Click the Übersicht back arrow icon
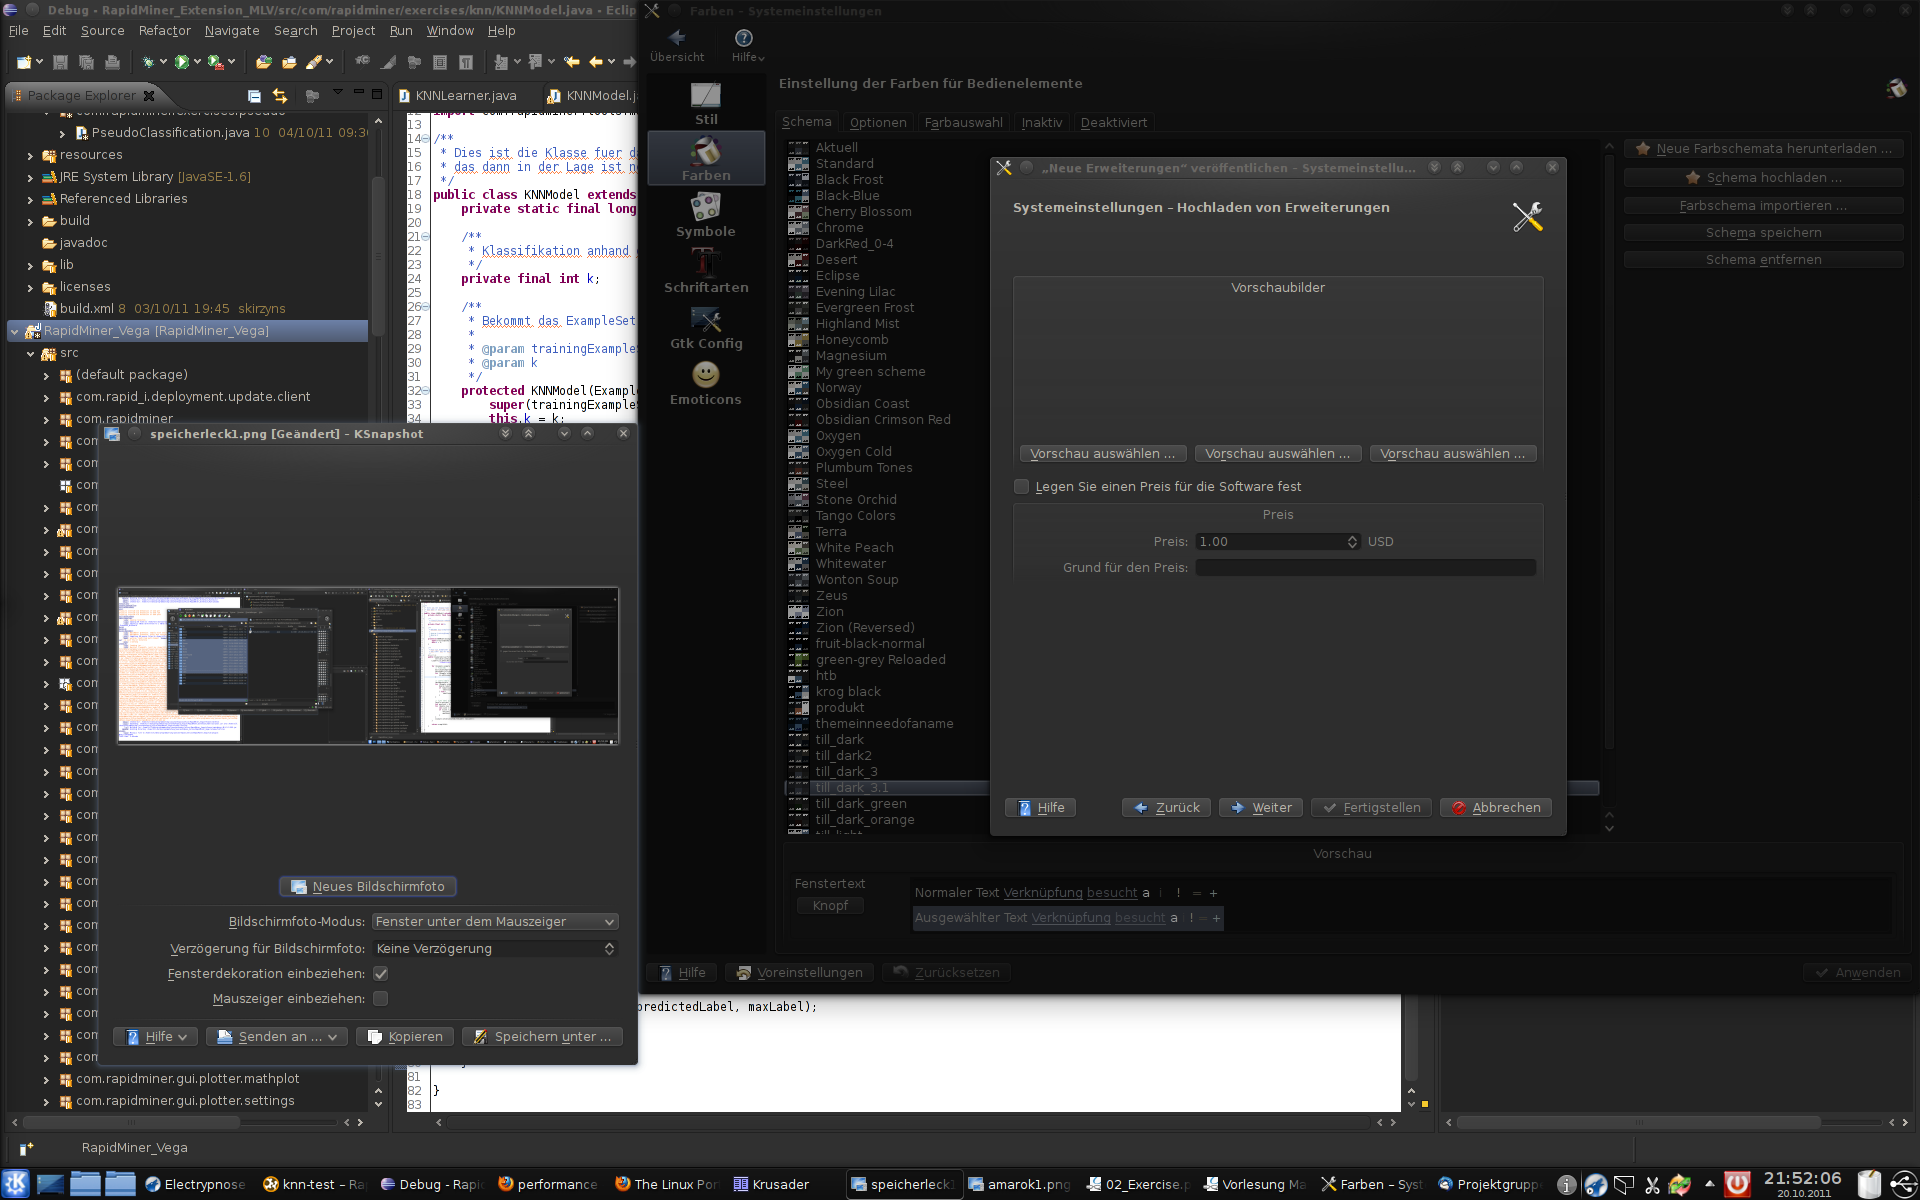Screen dimensions: 1920x1200 (x=677, y=38)
